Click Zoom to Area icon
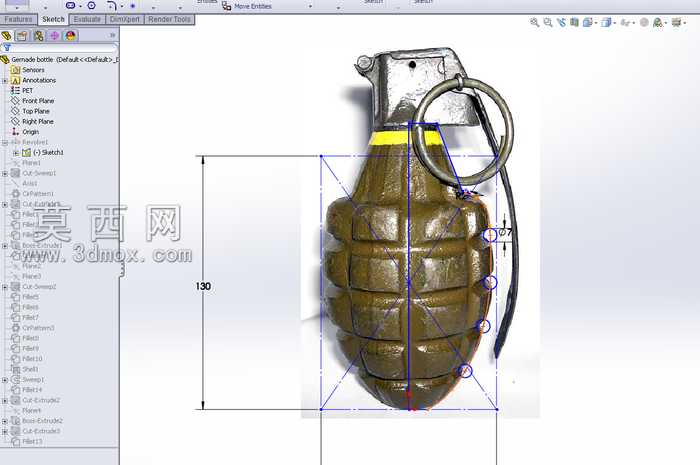 [x=548, y=22]
